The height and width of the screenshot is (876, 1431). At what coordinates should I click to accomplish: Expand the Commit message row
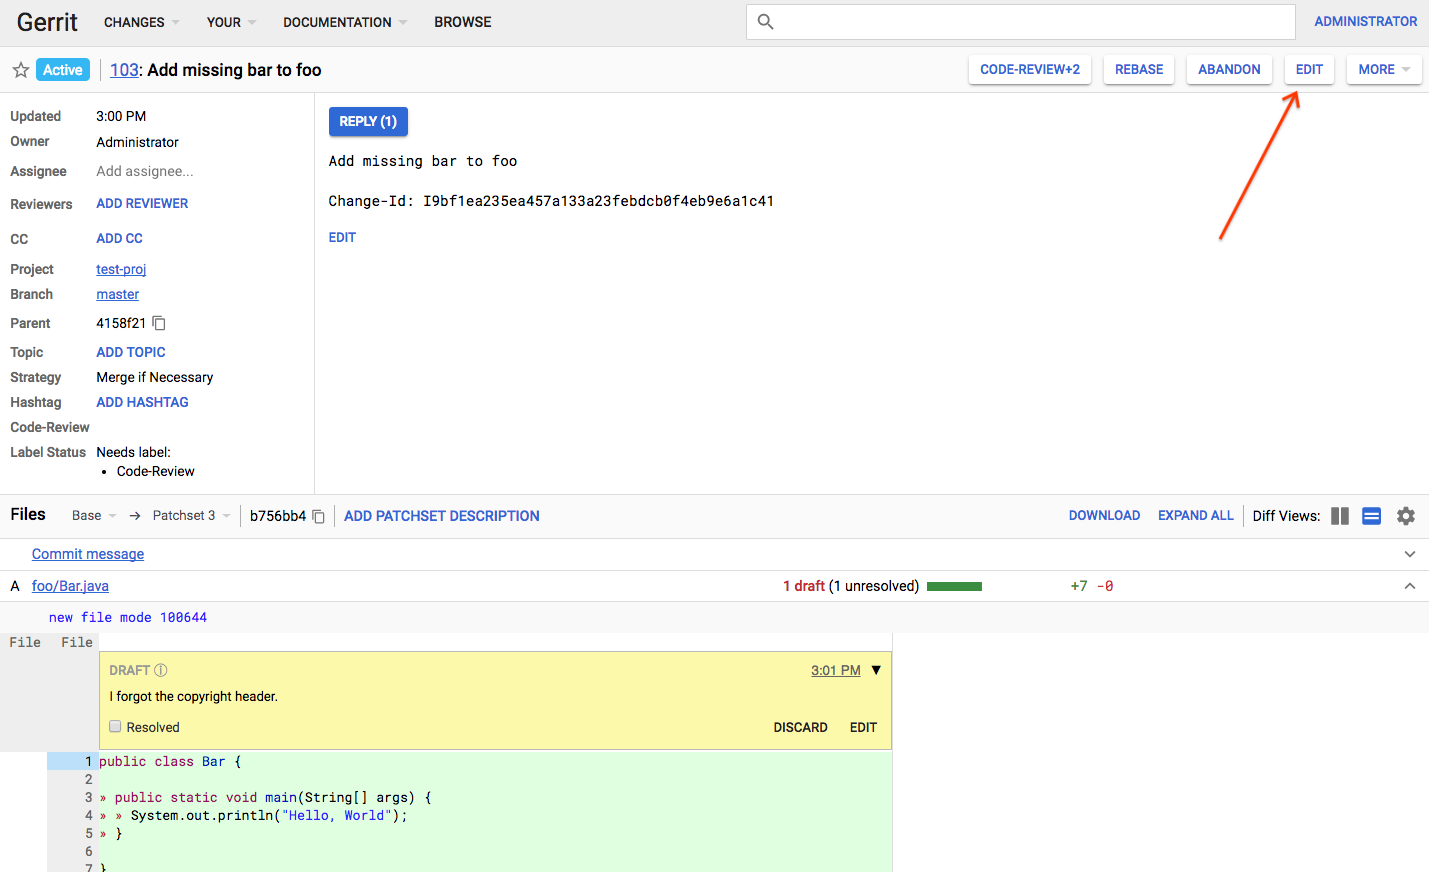click(x=1409, y=554)
